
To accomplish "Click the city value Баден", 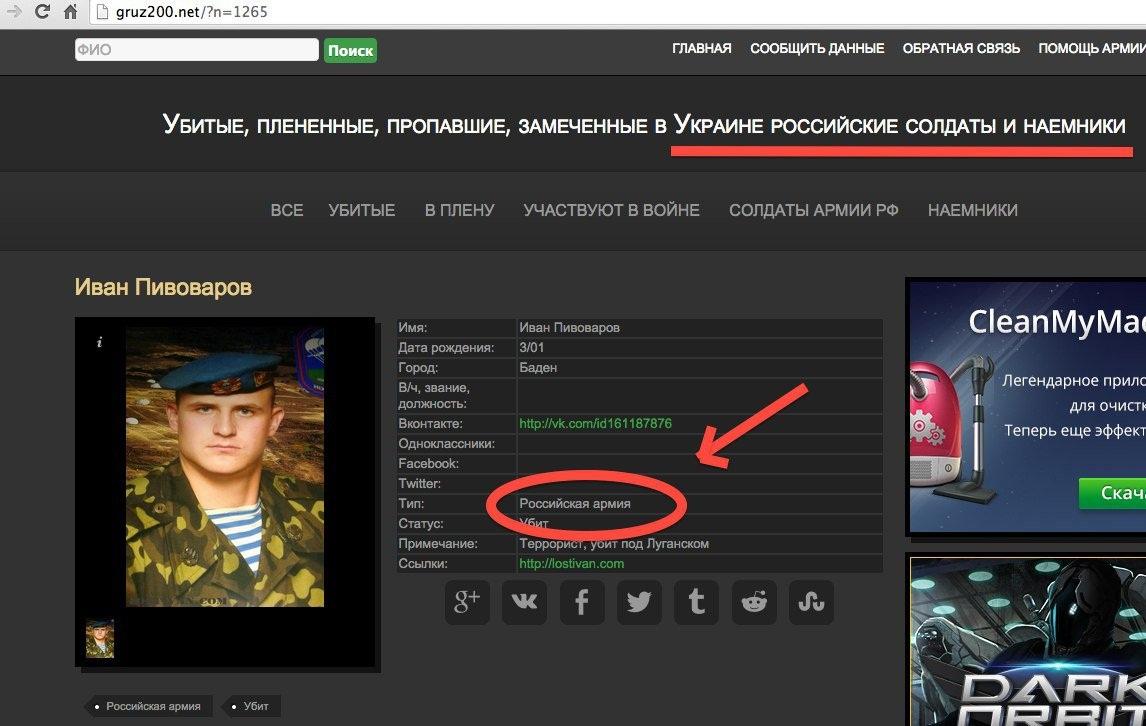I will pyautogui.click(x=538, y=367).
